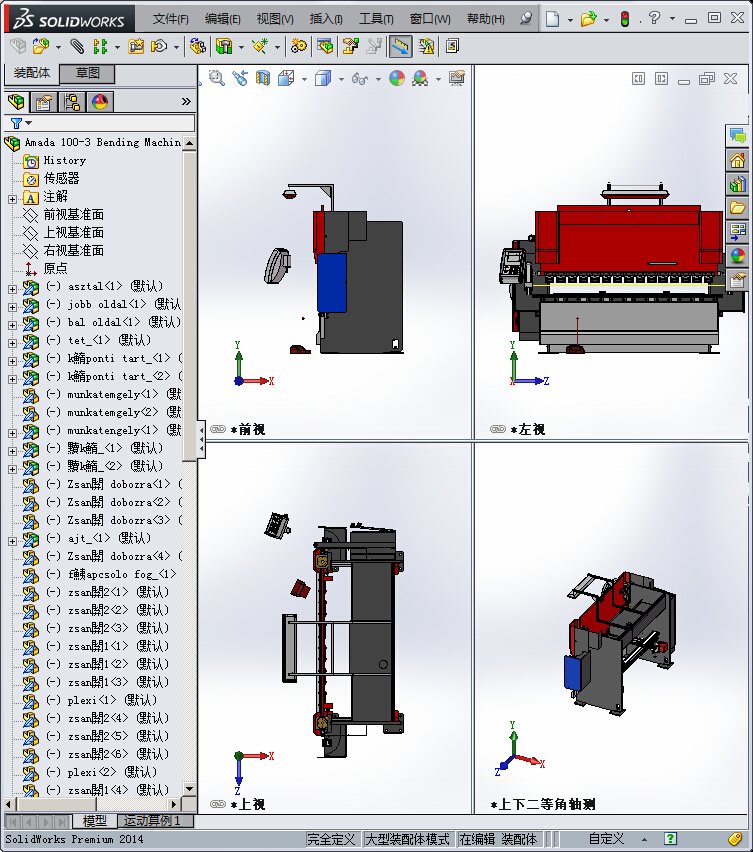The image size is (753, 852).
Task: Click the Linear Component Pattern icon
Action: point(100,46)
